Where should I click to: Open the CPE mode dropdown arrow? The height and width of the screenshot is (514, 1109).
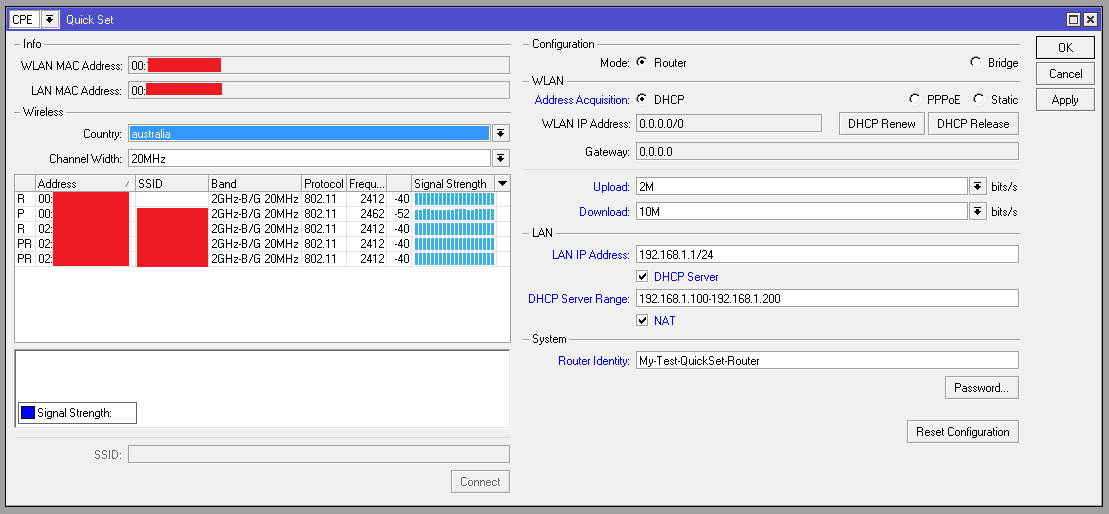[x=48, y=19]
